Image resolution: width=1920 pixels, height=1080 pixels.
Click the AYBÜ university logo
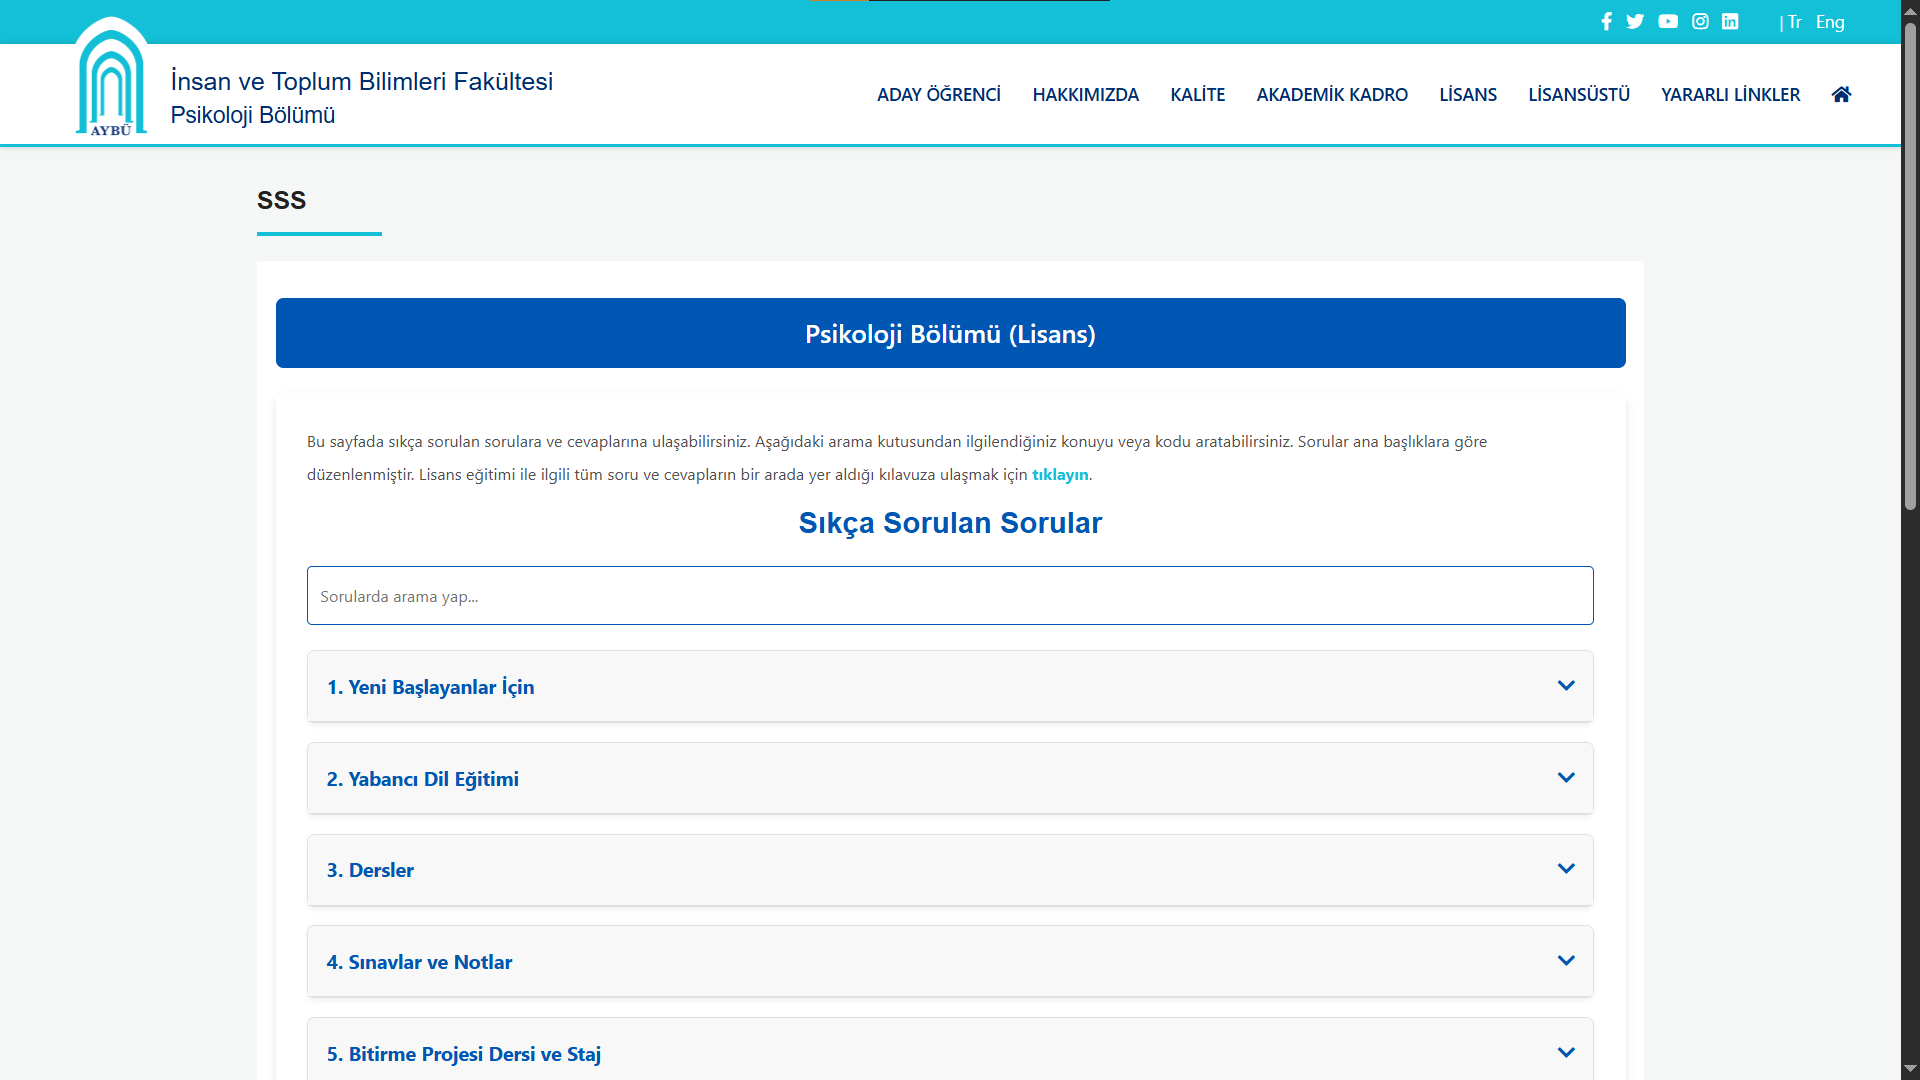111,80
